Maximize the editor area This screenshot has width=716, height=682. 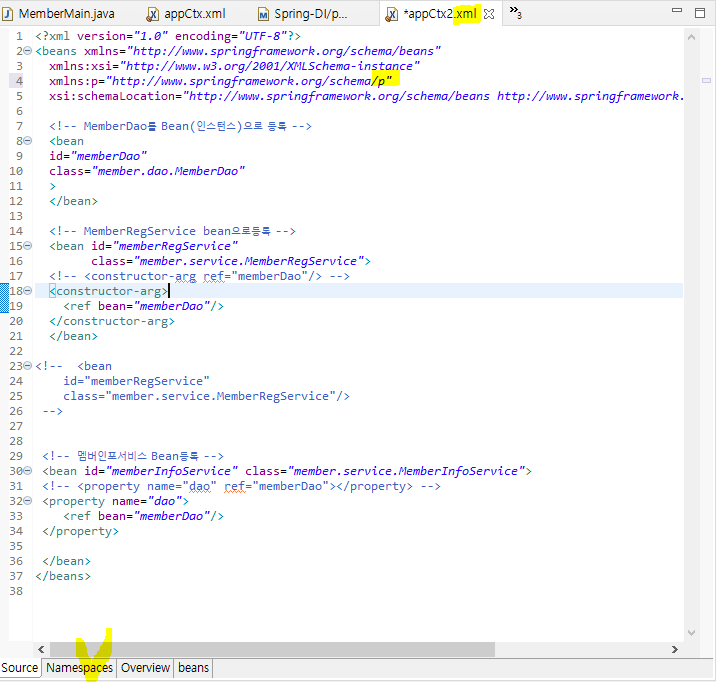[x=700, y=13]
